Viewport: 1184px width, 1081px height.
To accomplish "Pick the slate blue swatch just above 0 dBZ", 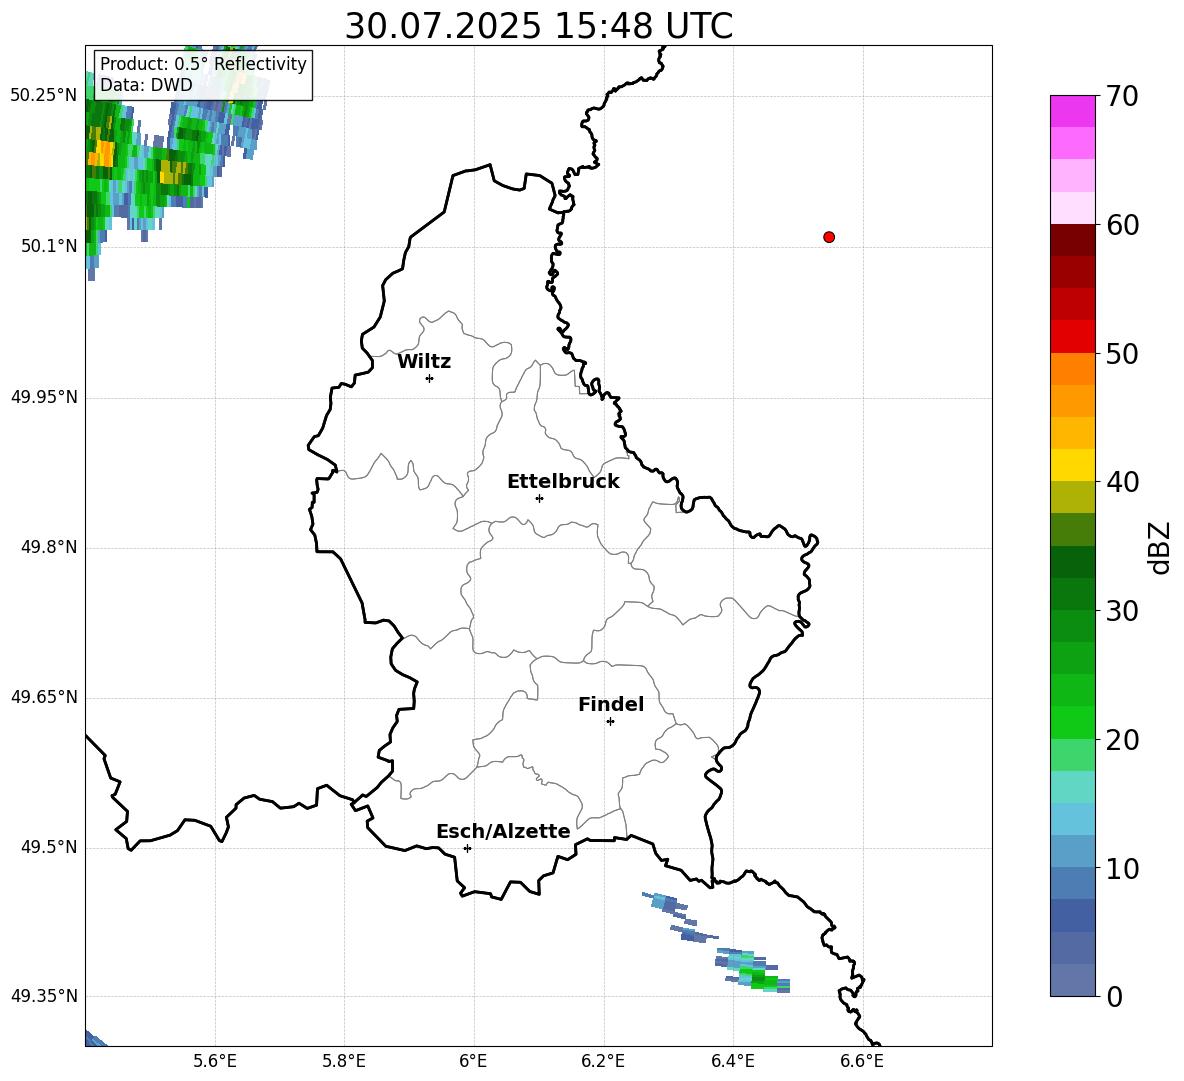I will click(x=1072, y=980).
